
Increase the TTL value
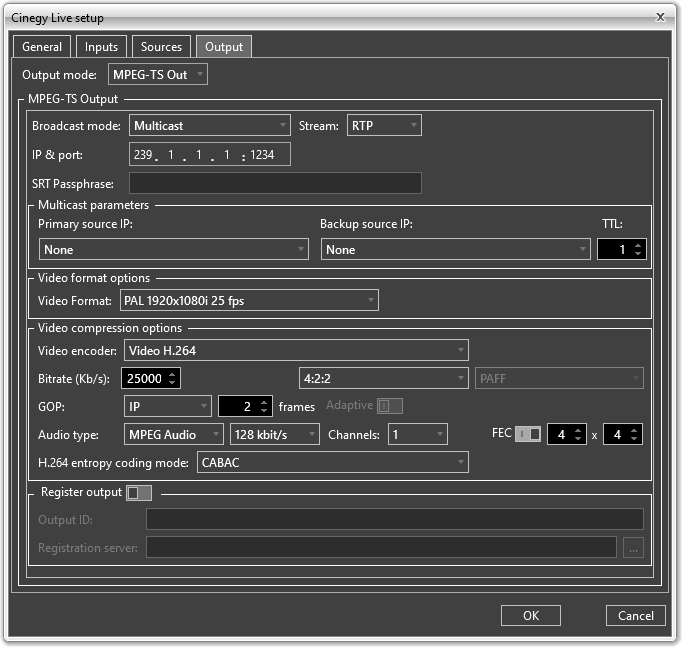[638, 246]
